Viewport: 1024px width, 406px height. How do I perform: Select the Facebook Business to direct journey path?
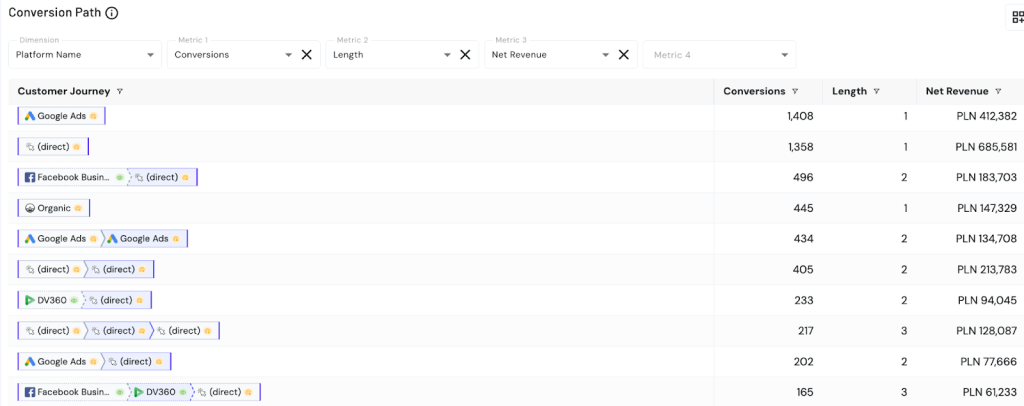pos(107,177)
